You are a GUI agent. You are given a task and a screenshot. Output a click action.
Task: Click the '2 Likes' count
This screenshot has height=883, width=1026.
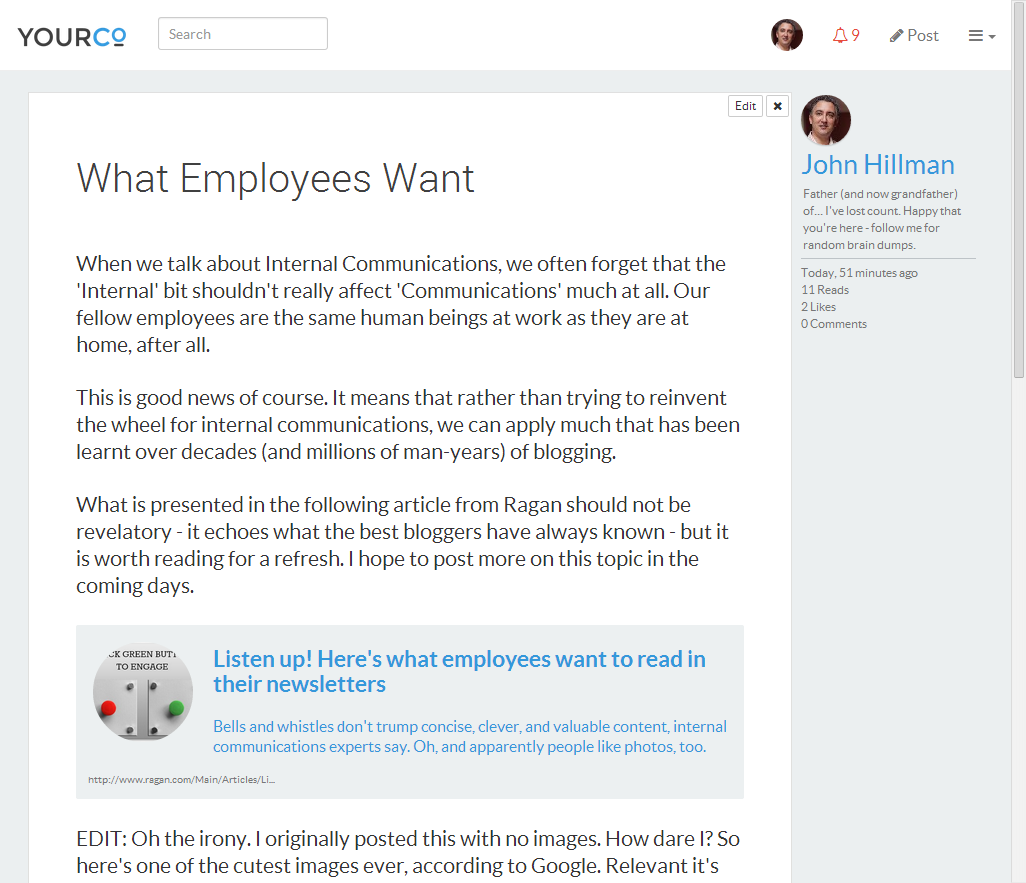(818, 307)
